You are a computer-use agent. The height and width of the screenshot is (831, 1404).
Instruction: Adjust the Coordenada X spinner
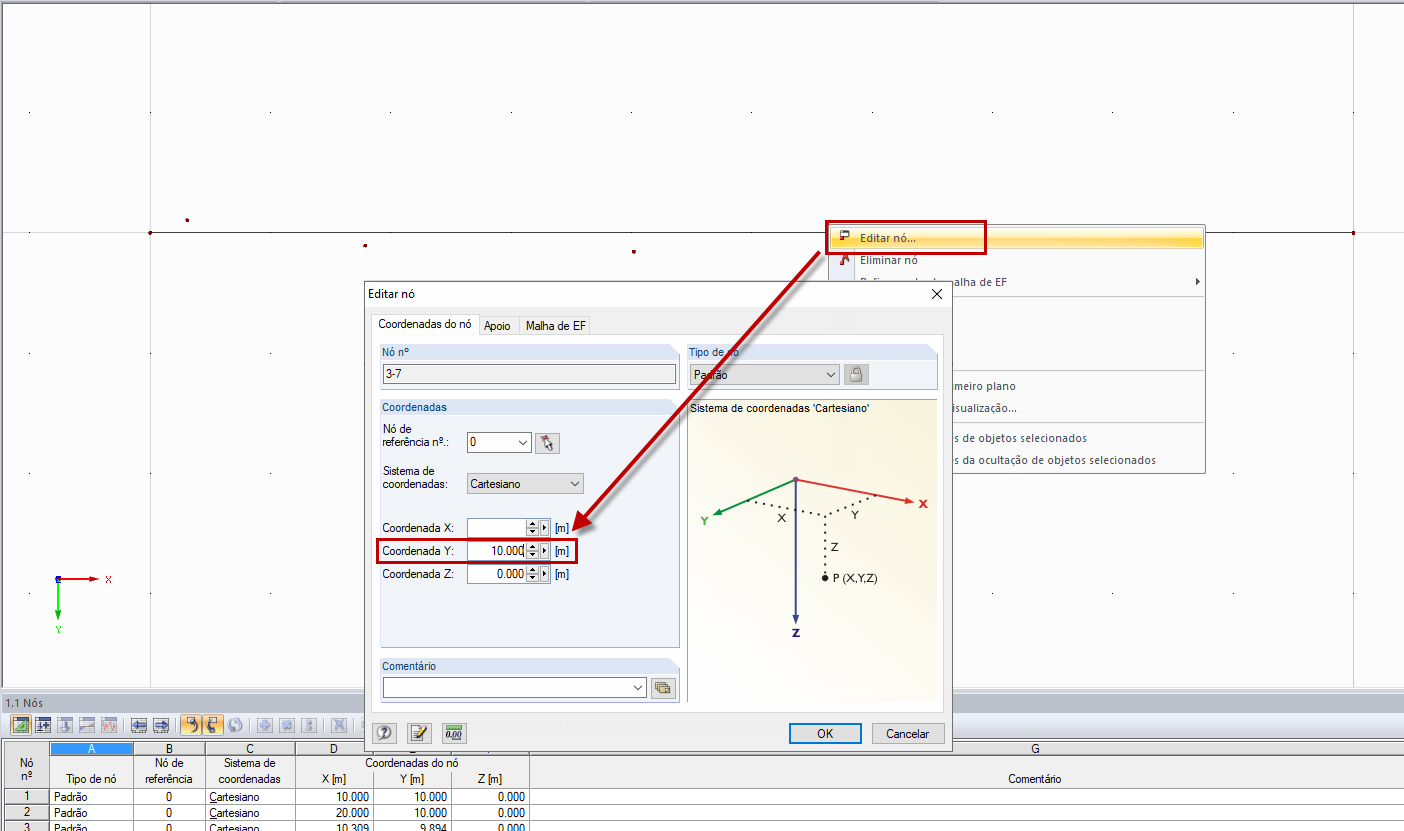click(532, 527)
